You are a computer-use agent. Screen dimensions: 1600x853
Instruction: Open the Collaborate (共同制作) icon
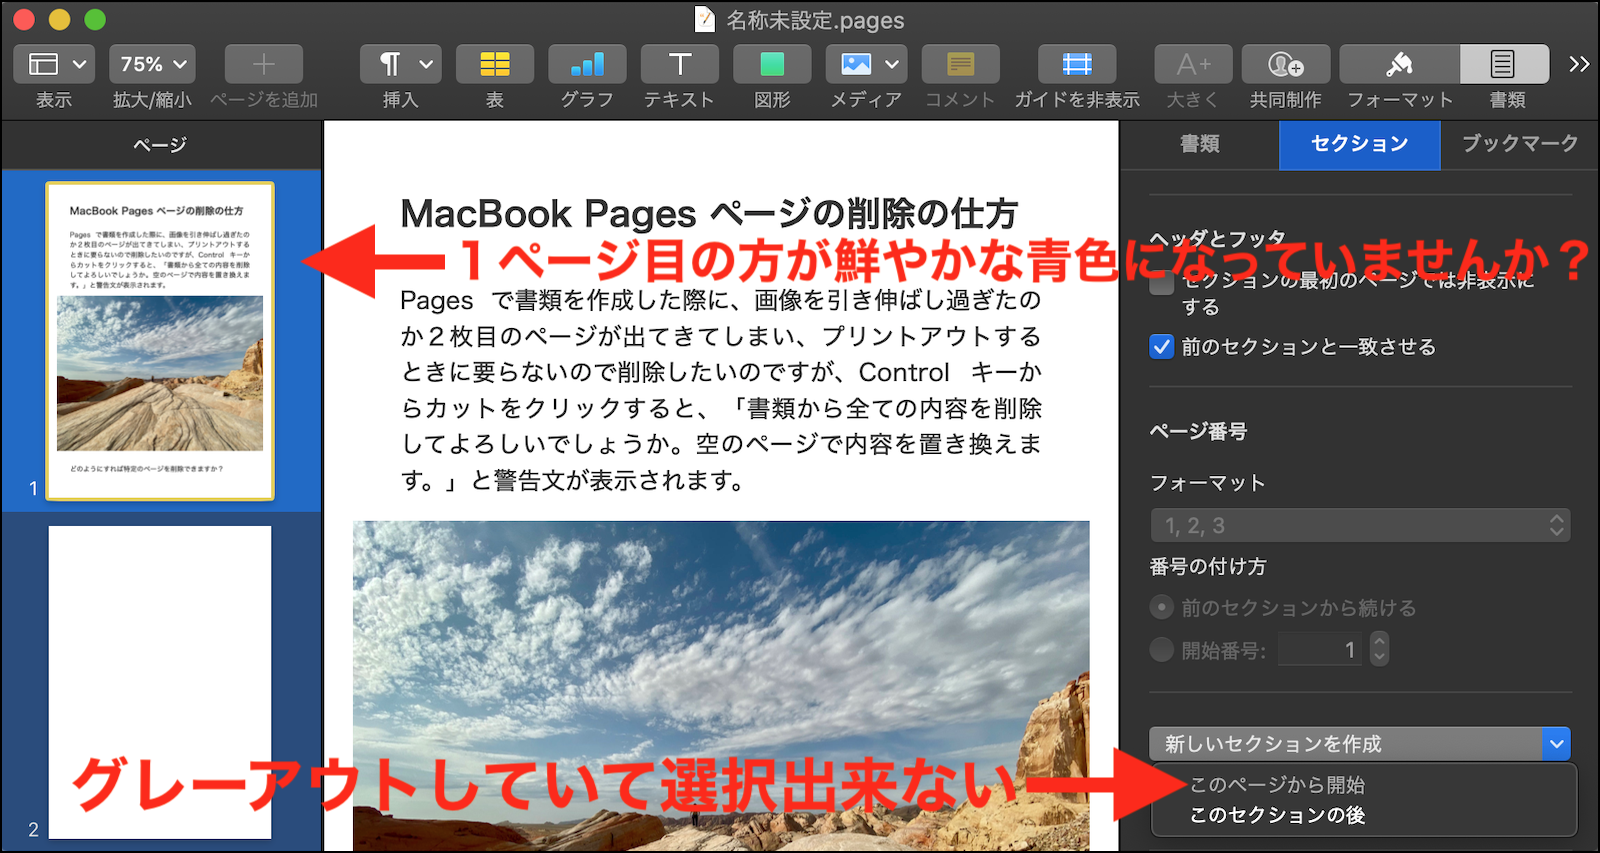point(1285,65)
